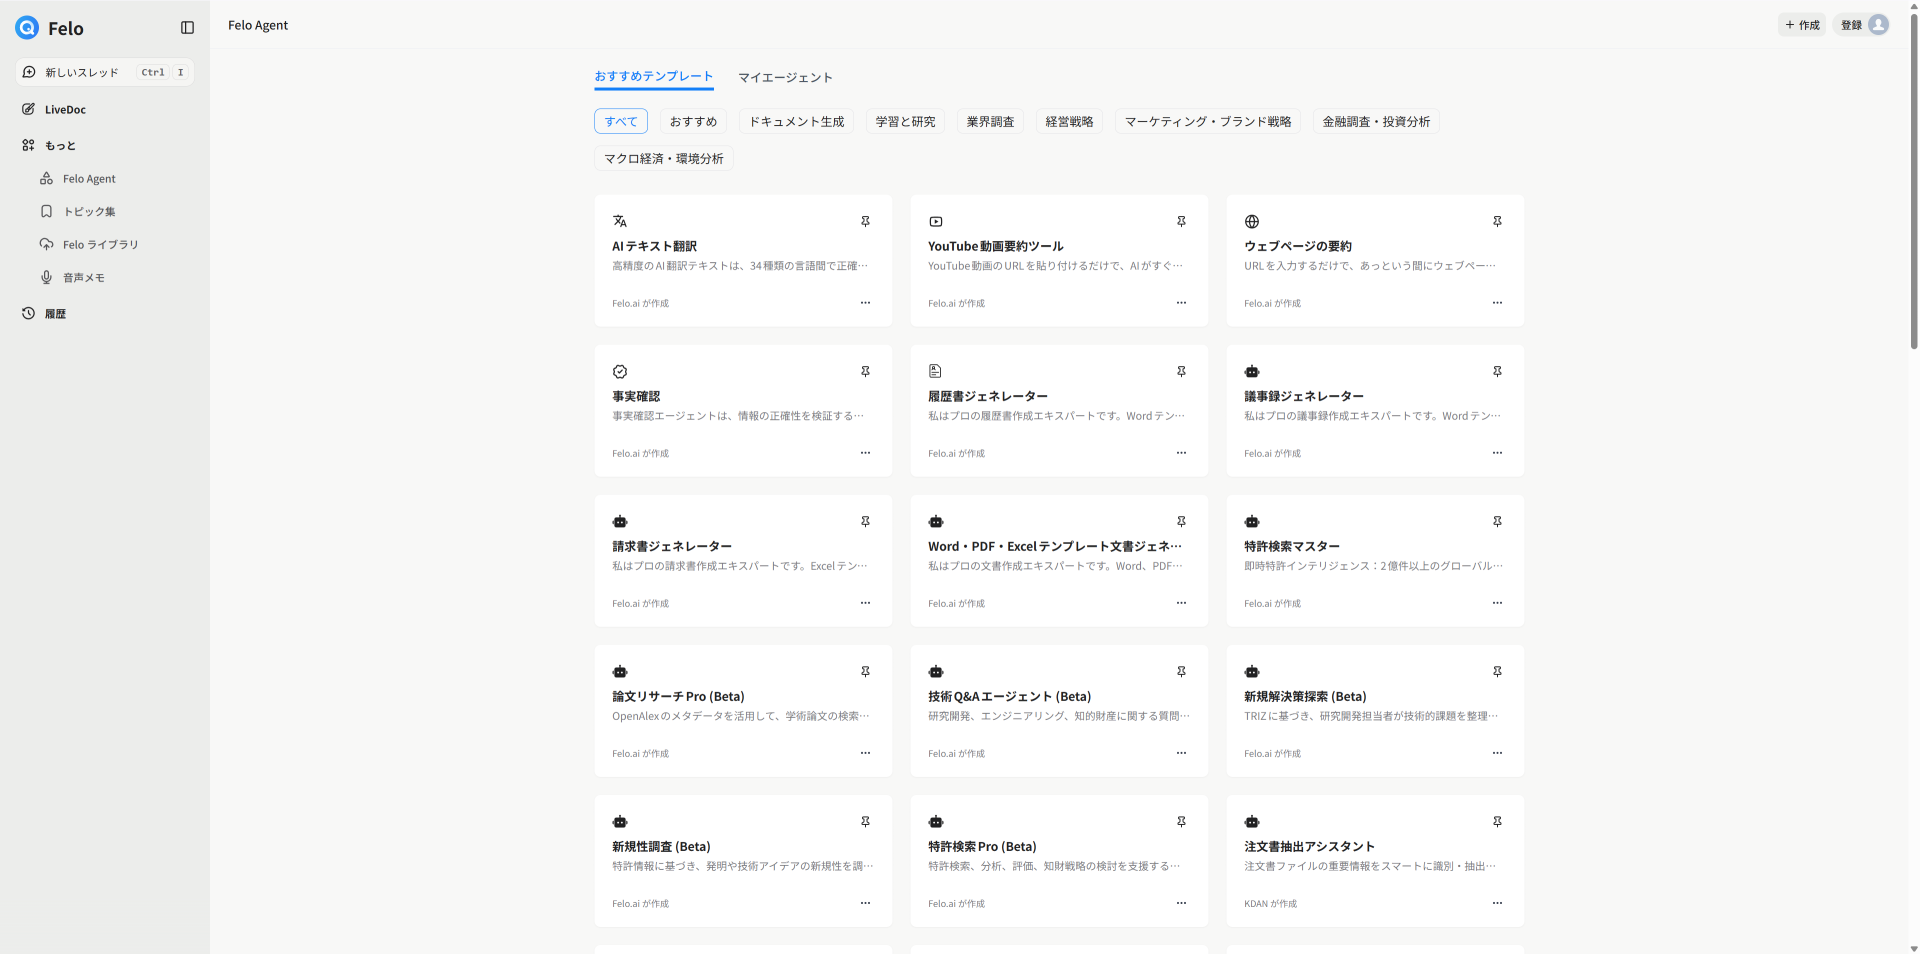This screenshot has height=954, width=1920.
Task: Pin the 特許検索 Pro (Beta) card
Action: coord(1181,822)
